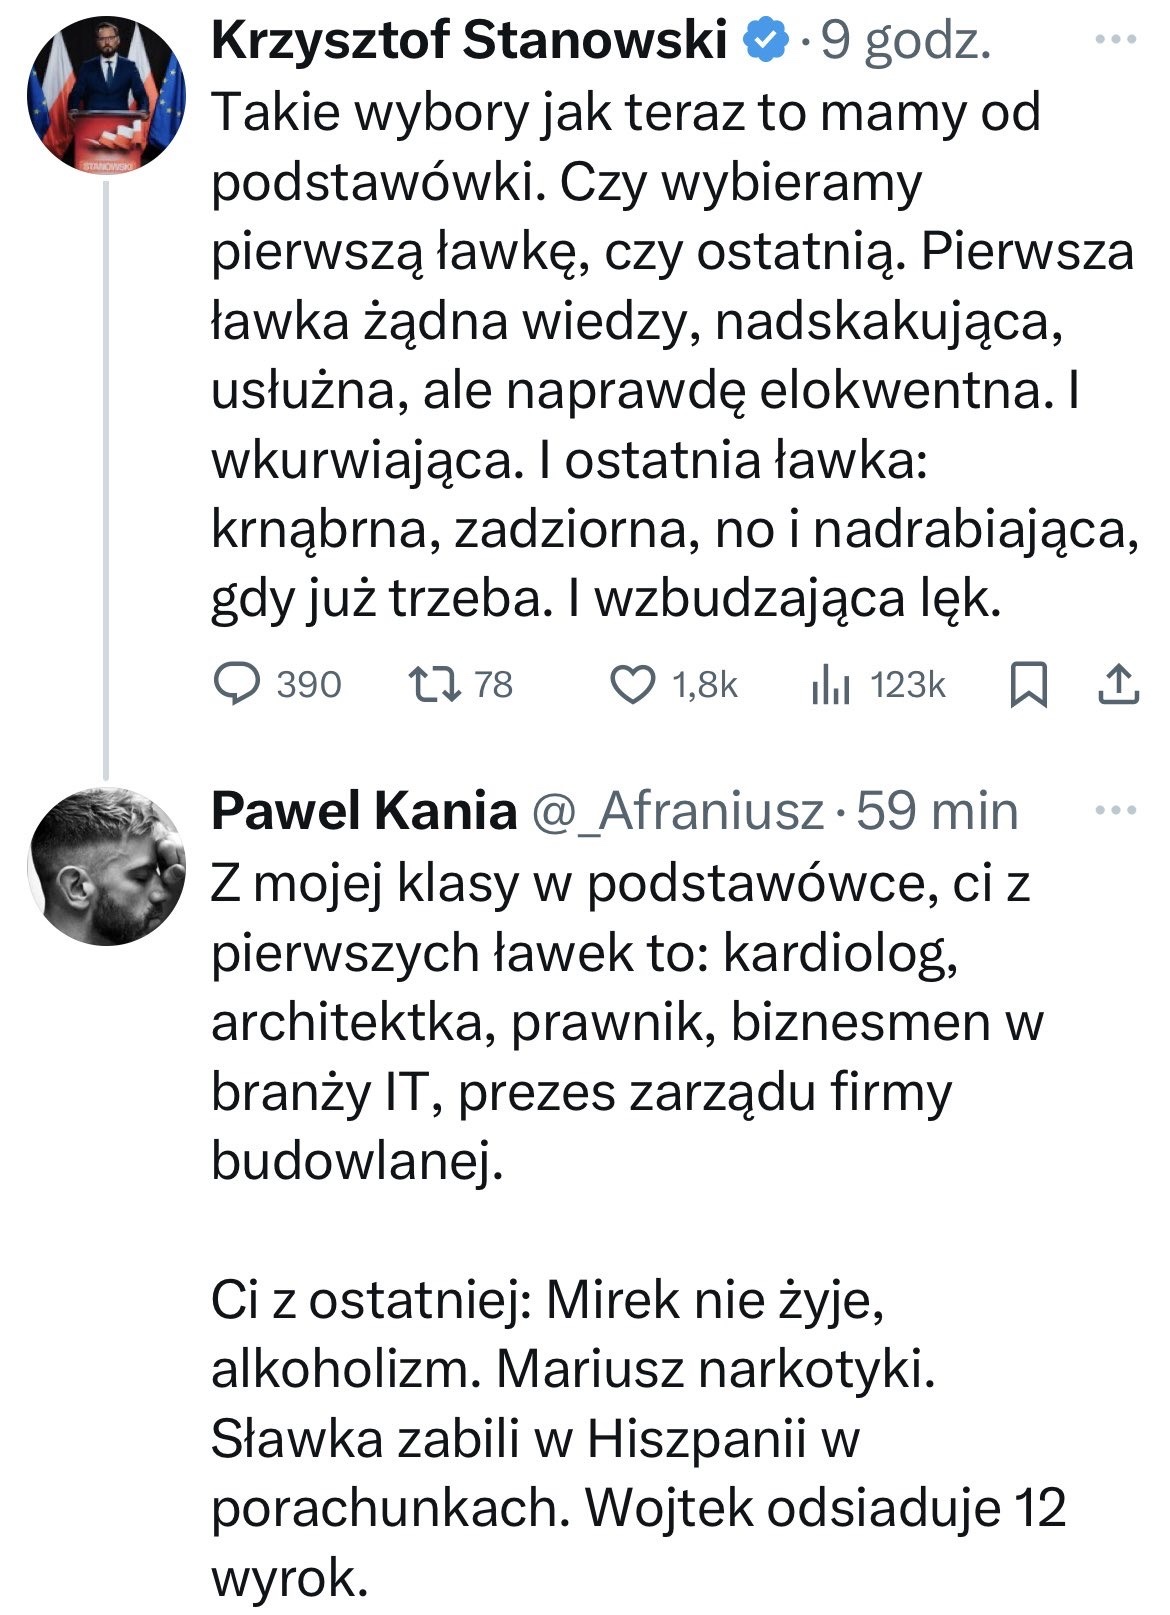The width and height of the screenshot is (1170, 1615).
Task: Open the tweet via the "9 godz." timestamp
Action: [x=905, y=42]
